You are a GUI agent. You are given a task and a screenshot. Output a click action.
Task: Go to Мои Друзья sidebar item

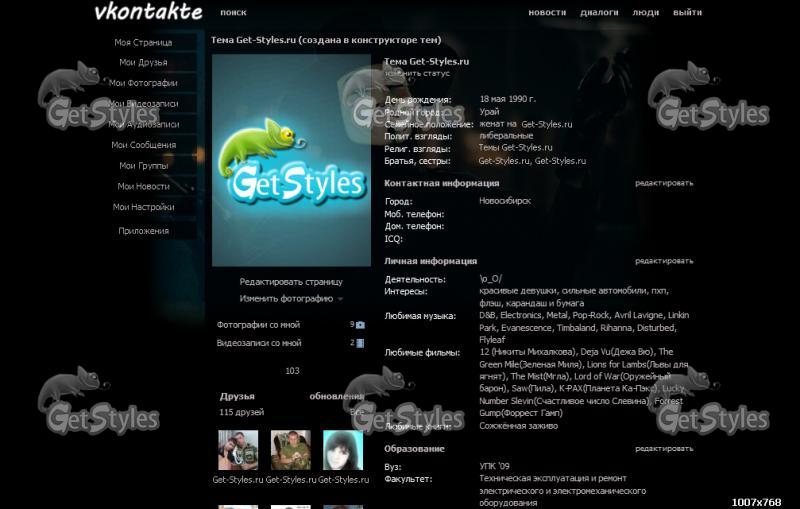(x=143, y=62)
